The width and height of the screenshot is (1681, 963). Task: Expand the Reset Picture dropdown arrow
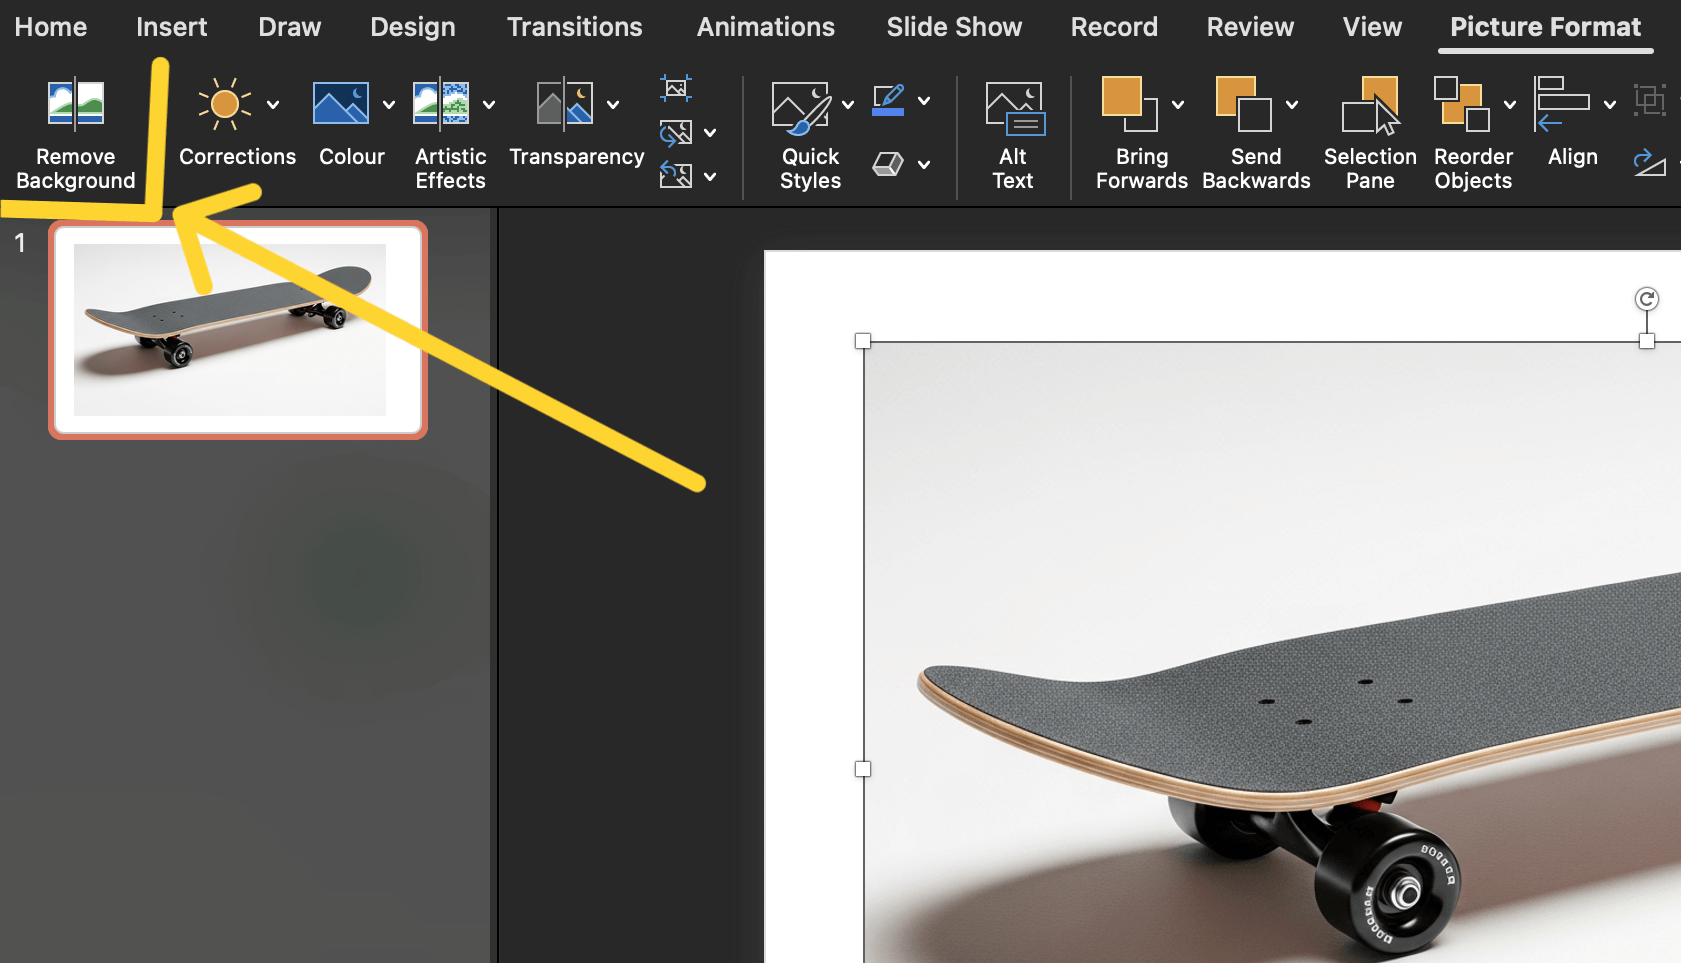coord(710,177)
